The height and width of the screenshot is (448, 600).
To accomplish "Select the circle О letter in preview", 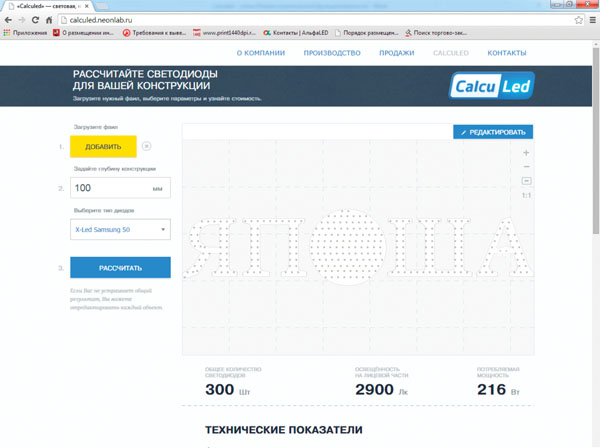I will 347,247.
